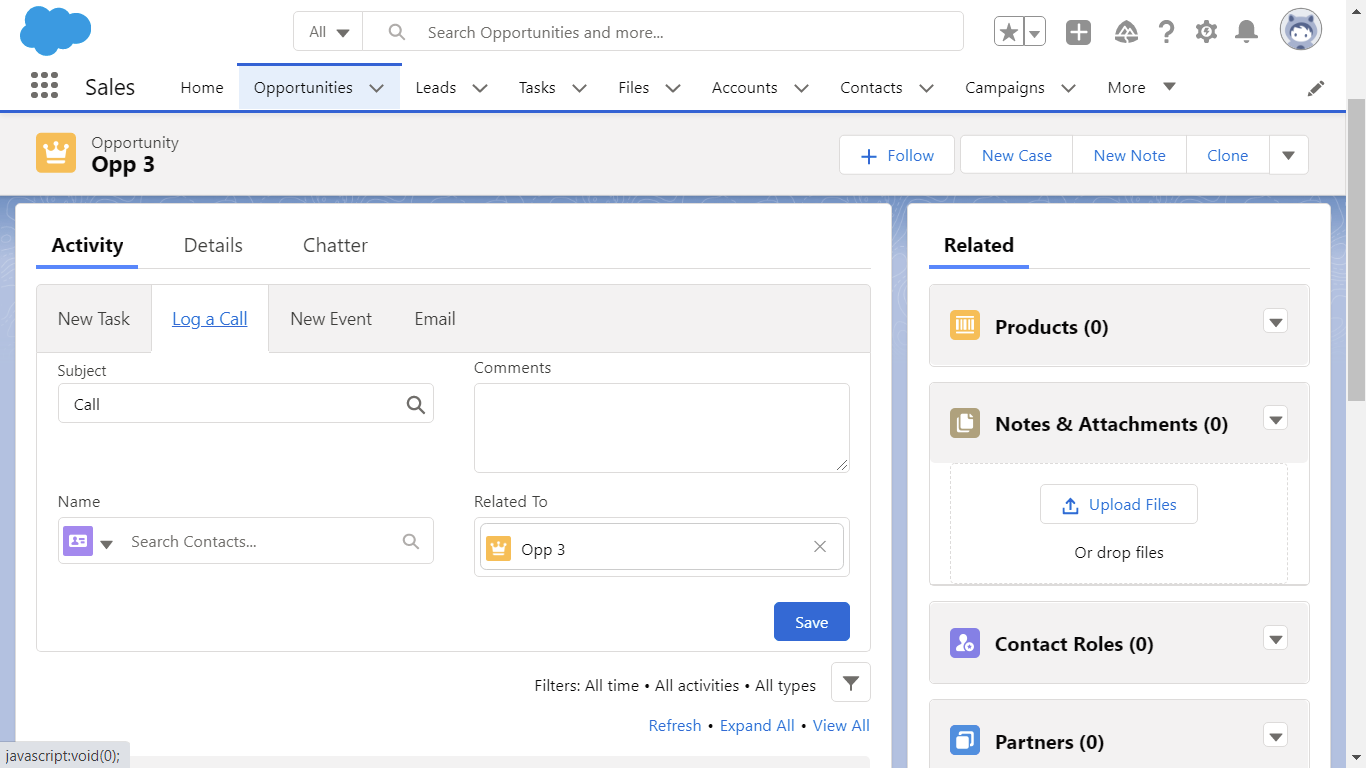The height and width of the screenshot is (768, 1366).
Task: Open the Files tab
Action: pyautogui.click(x=634, y=87)
